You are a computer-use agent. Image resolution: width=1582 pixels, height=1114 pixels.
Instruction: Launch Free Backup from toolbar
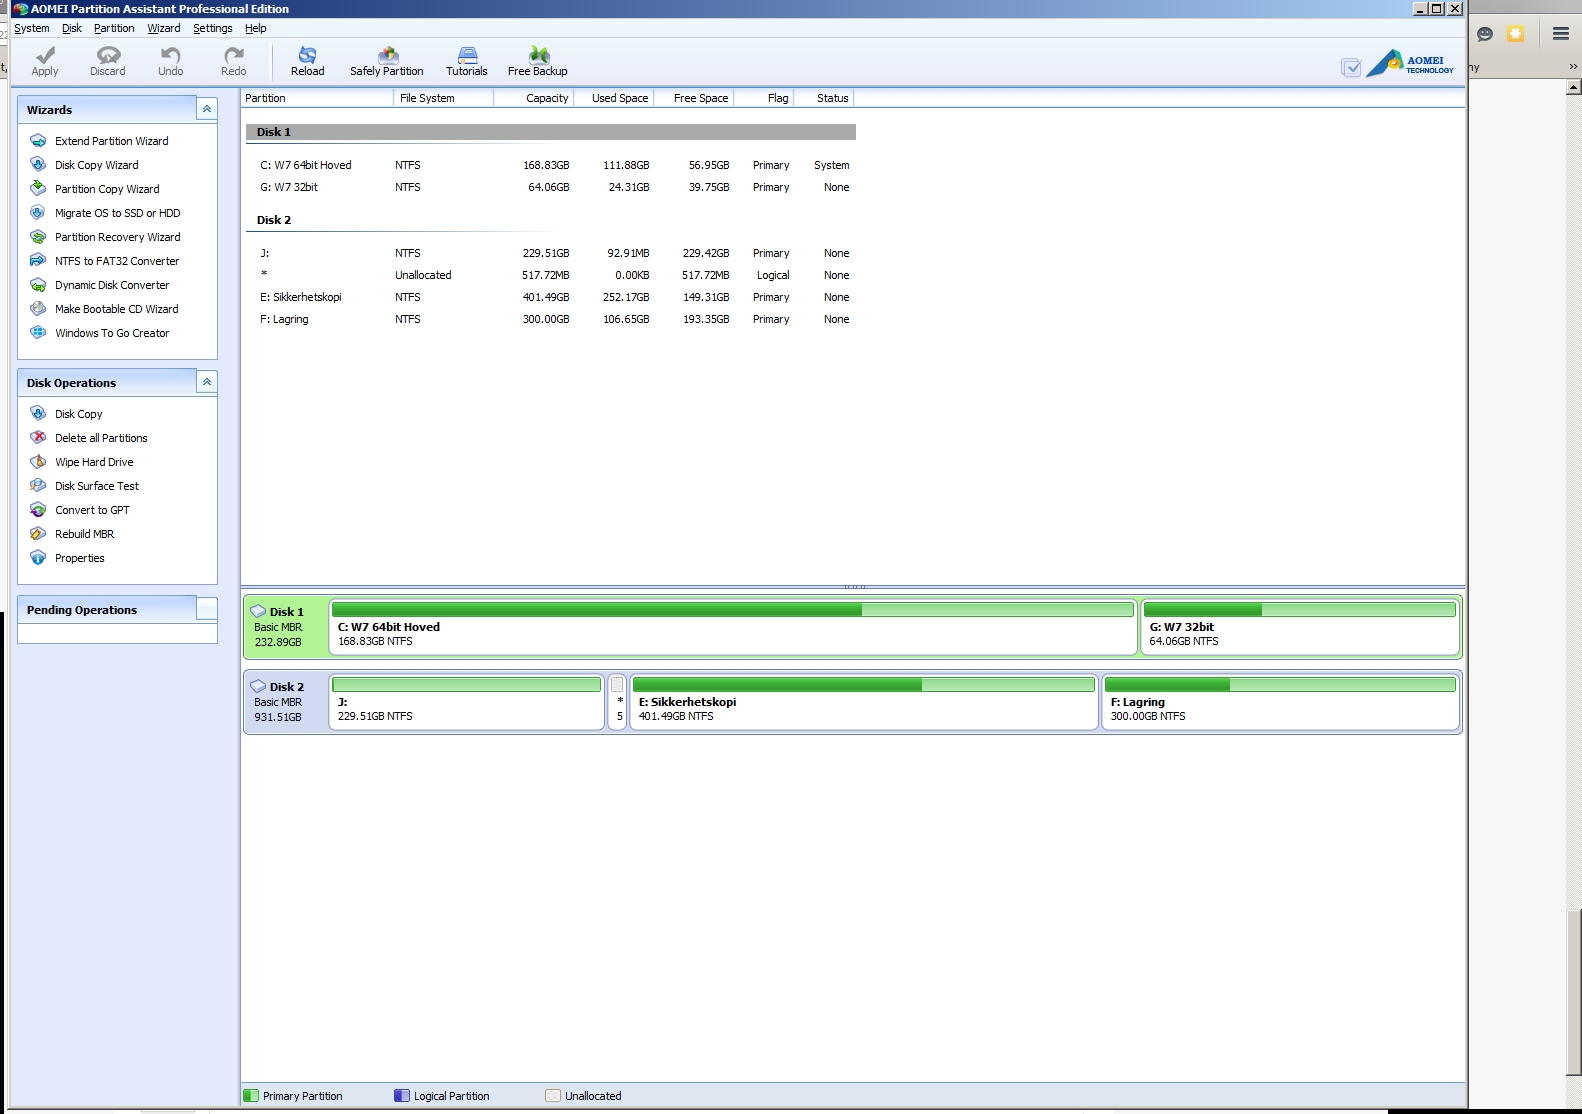click(538, 61)
